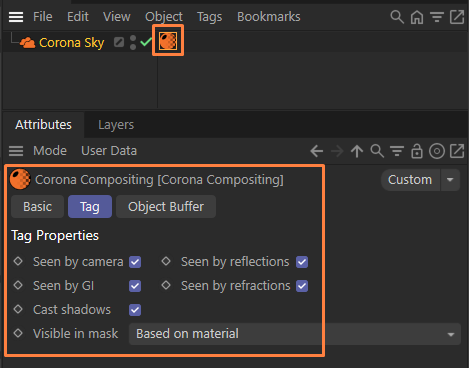469x368 pixels.
Task: Click Cast shadows keyframe diamond
Action: click(18, 309)
